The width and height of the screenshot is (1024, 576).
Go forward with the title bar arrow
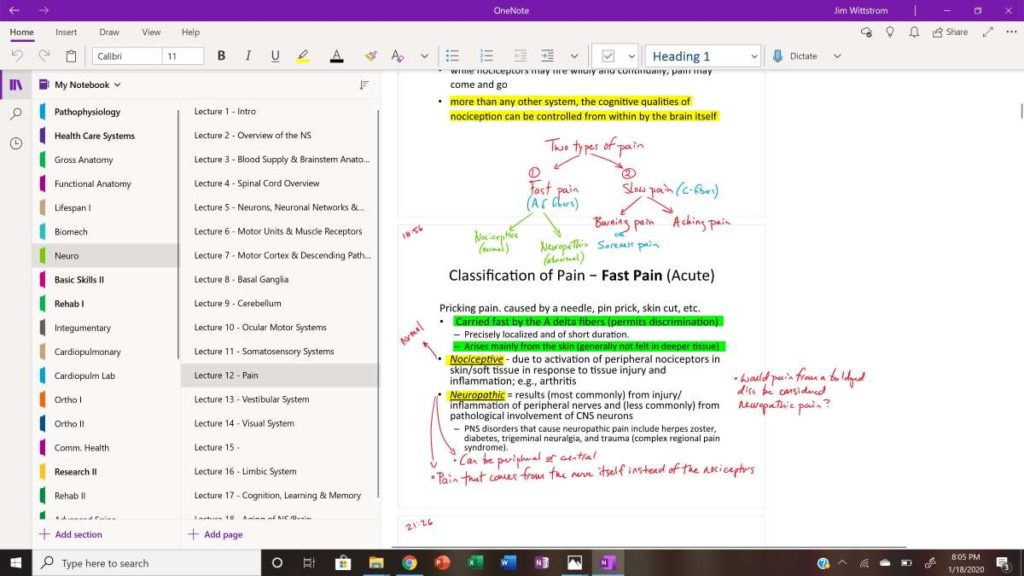point(44,10)
